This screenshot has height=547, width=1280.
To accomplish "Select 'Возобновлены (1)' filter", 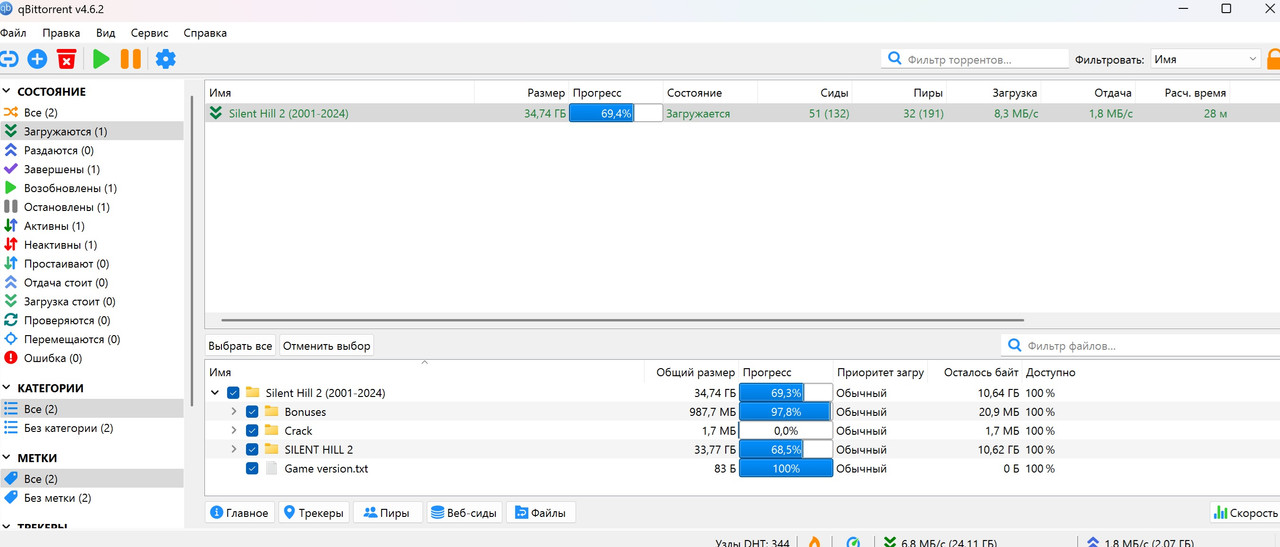I will [92, 188].
